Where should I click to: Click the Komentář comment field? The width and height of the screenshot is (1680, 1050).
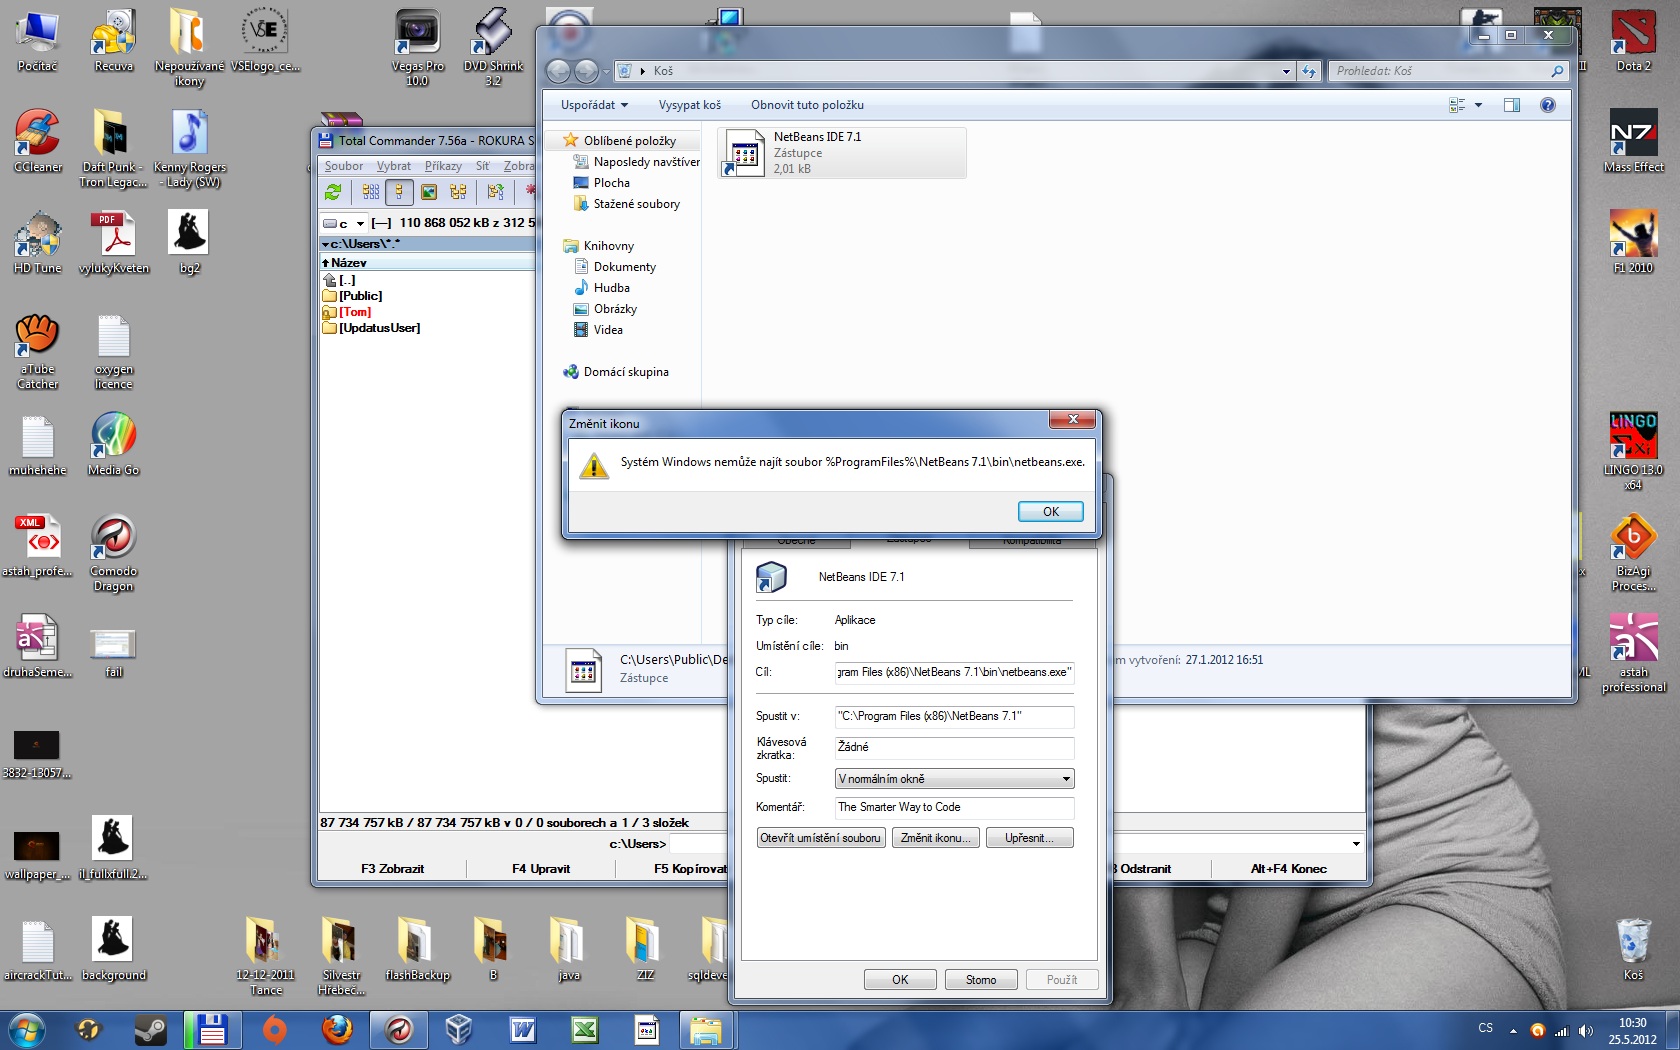point(954,807)
